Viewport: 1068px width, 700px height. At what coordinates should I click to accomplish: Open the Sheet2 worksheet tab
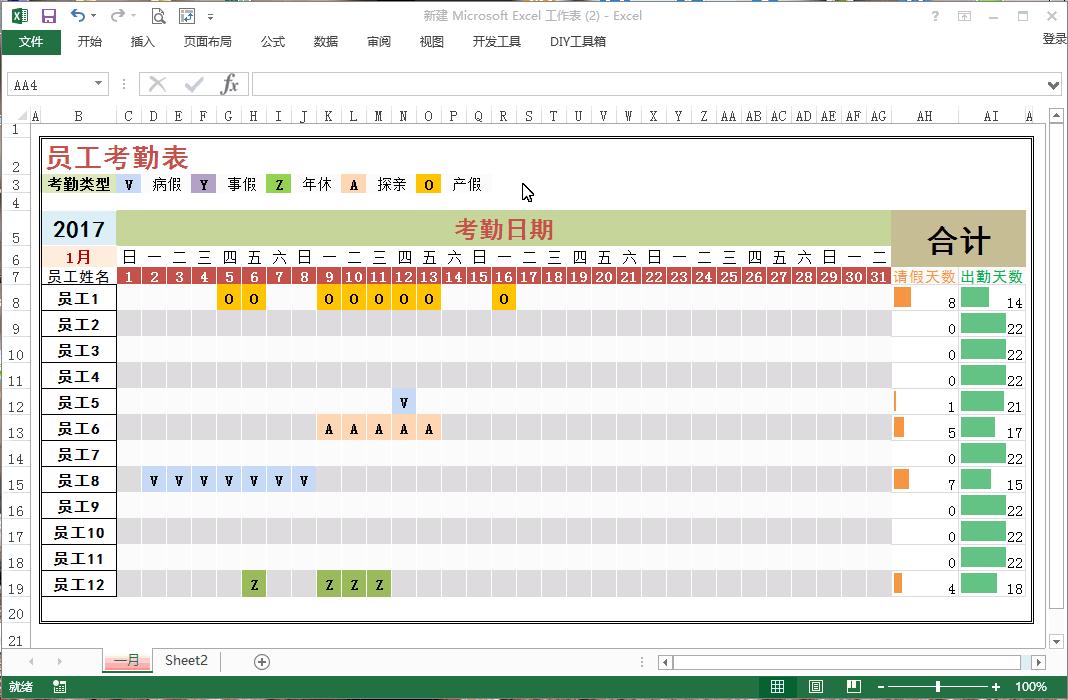(185, 660)
